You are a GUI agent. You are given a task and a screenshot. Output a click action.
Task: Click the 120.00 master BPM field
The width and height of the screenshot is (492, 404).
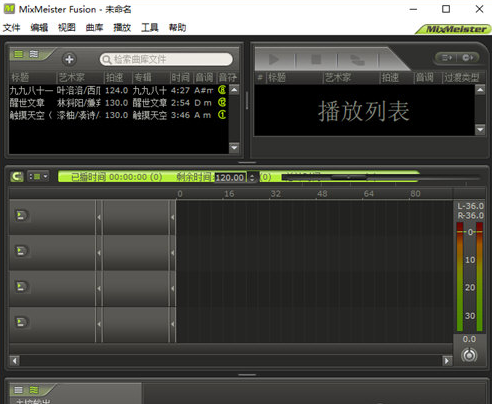230,177
